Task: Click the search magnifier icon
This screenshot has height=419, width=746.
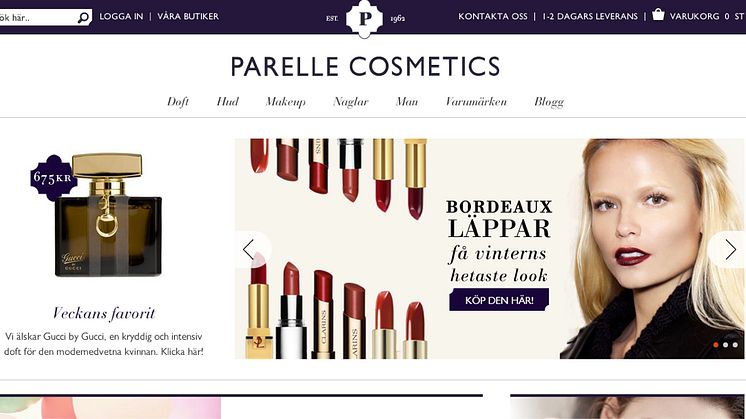Action: coord(83,18)
